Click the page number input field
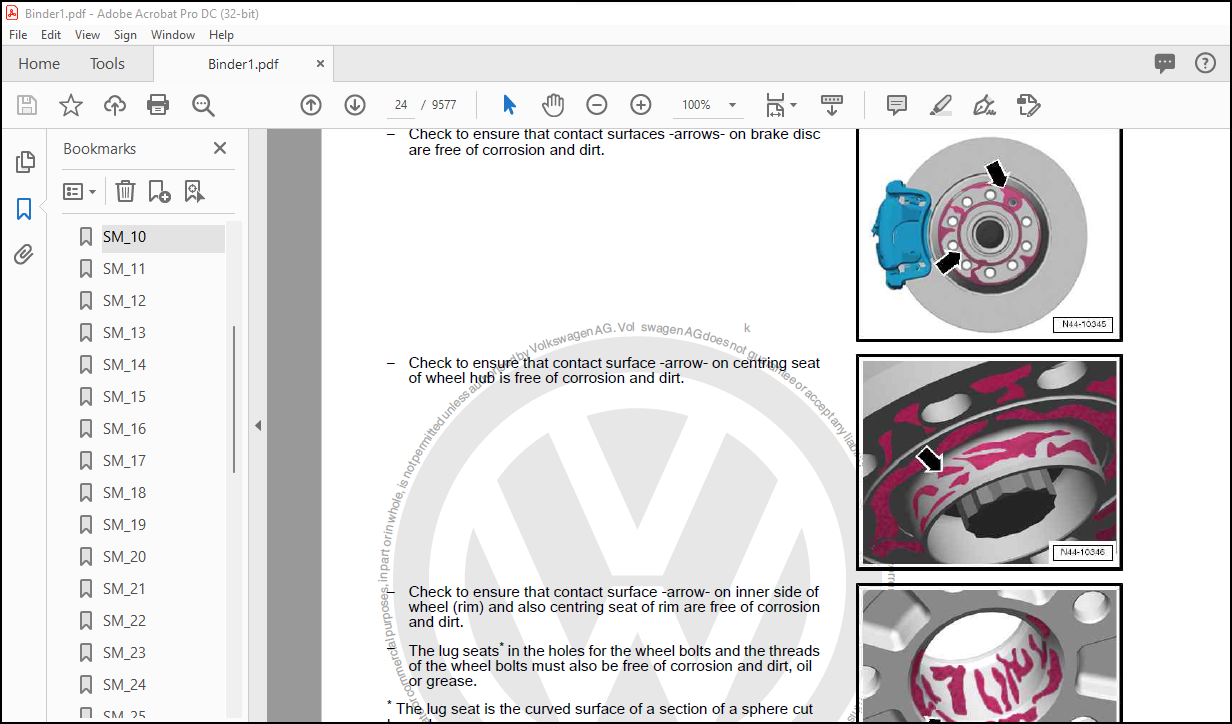The height and width of the screenshot is (724, 1232). (401, 105)
